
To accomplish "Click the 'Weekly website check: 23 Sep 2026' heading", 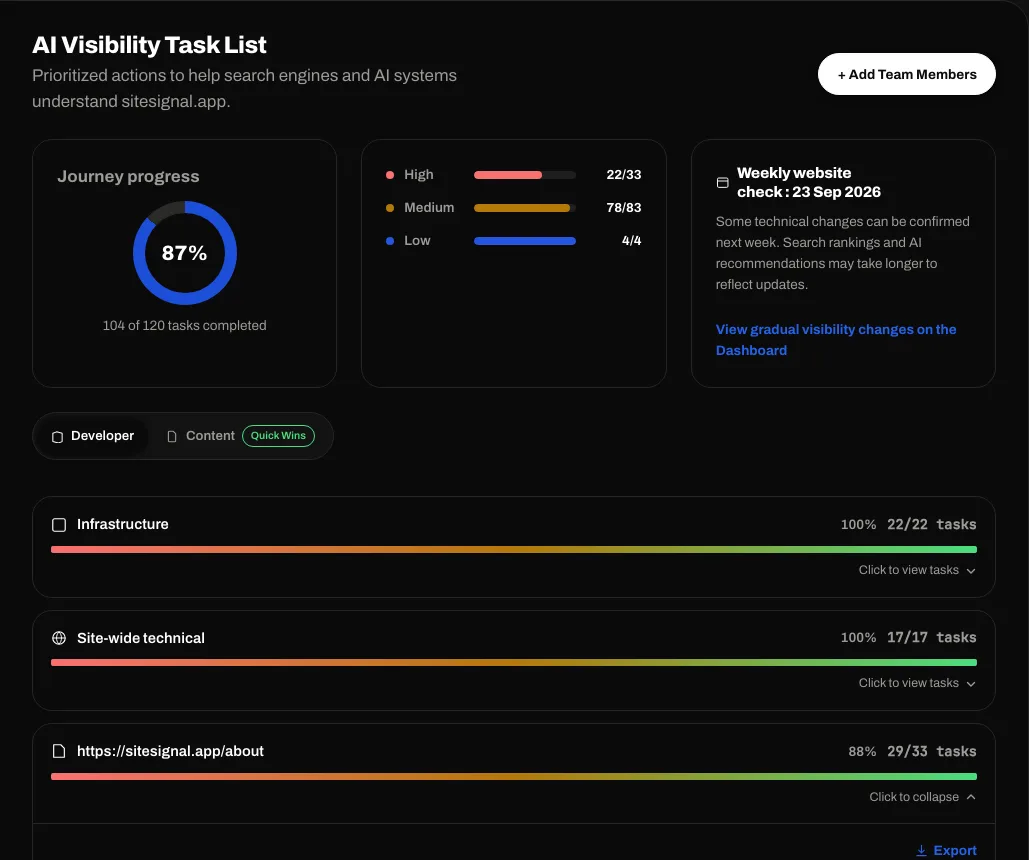I will pyautogui.click(x=808, y=183).
